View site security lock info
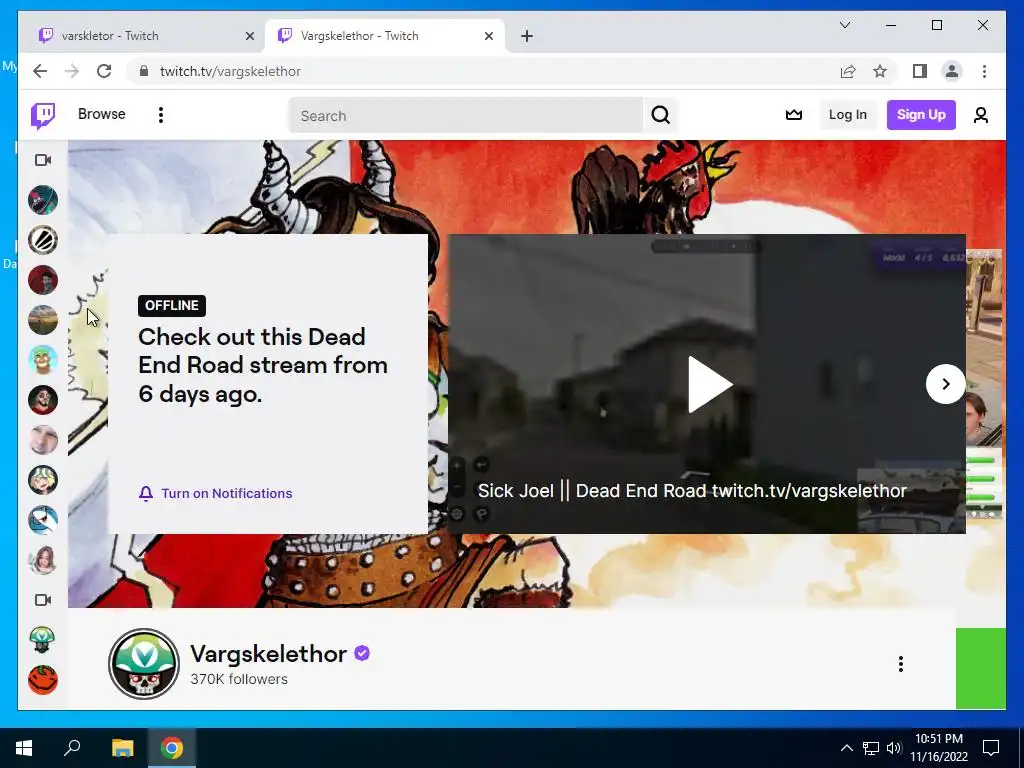The image size is (1024, 768). [x=144, y=71]
